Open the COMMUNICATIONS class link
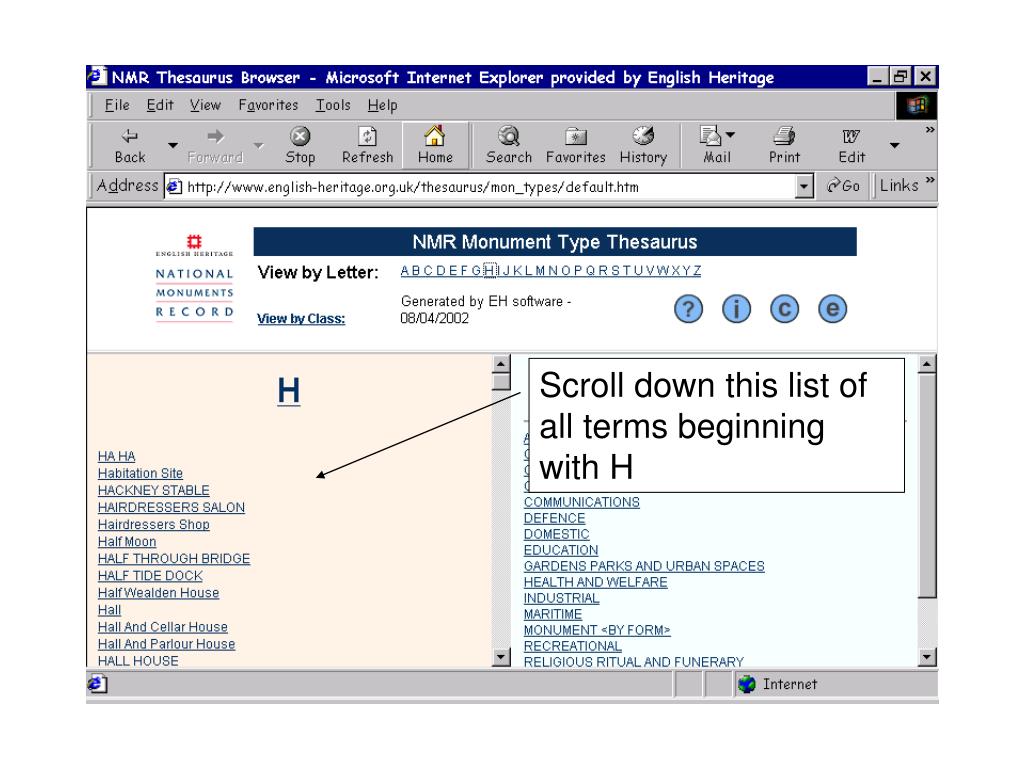Image resolution: width=1024 pixels, height=768 pixels. [x=582, y=502]
